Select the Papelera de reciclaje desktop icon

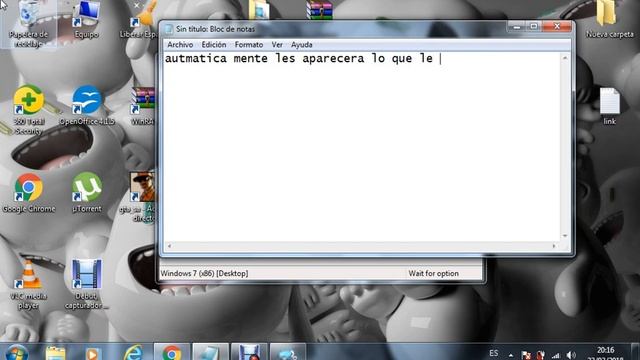pyautogui.click(x=29, y=24)
